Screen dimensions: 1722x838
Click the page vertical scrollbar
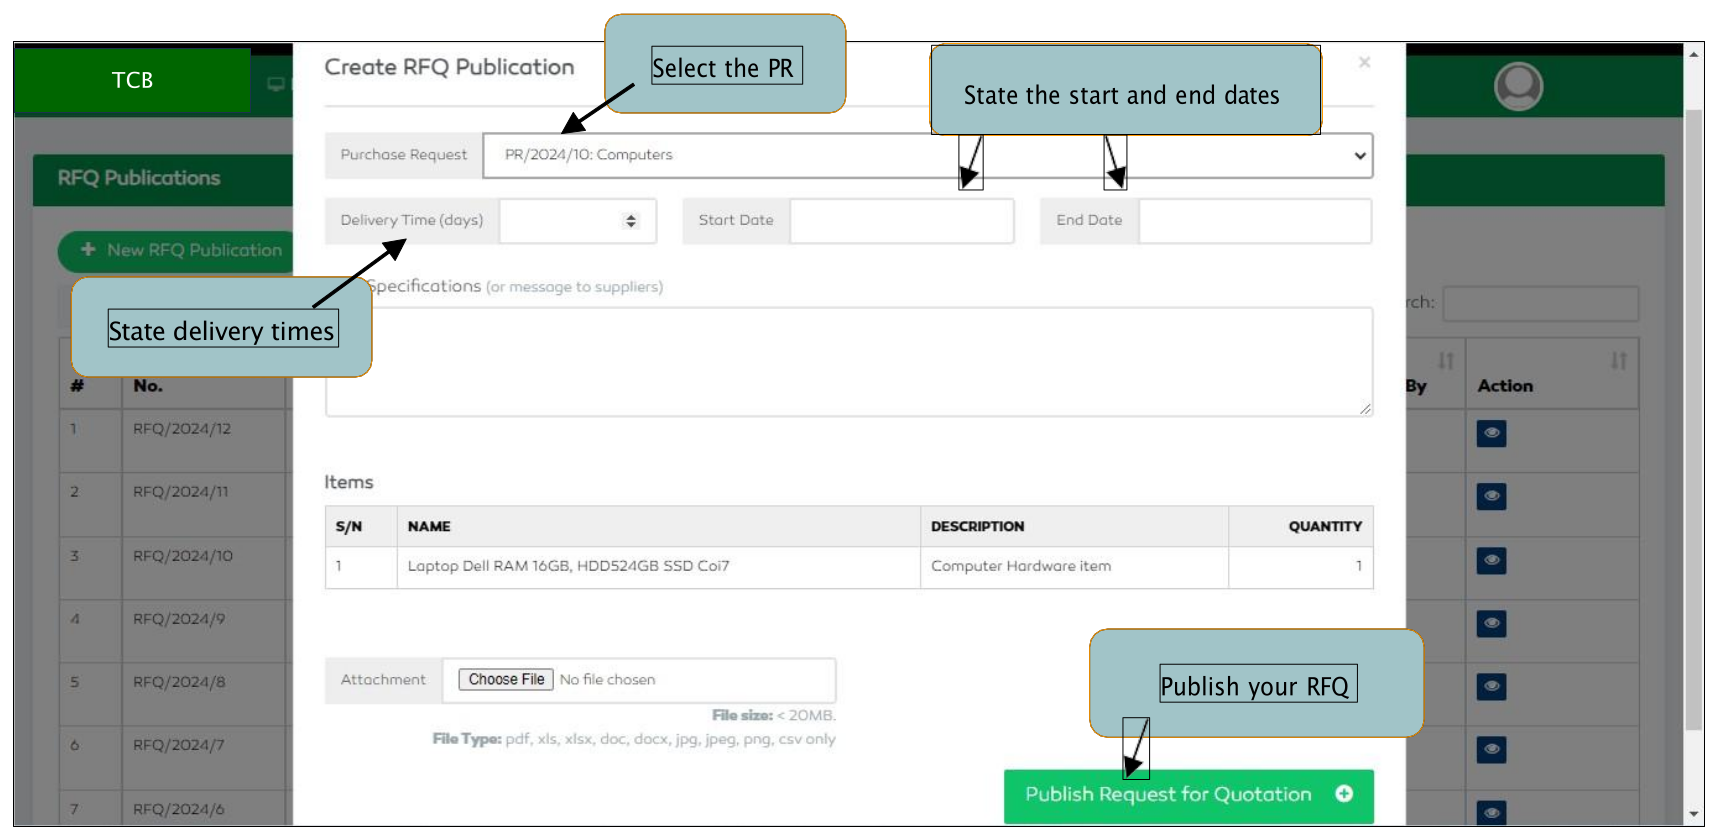[1694, 420]
